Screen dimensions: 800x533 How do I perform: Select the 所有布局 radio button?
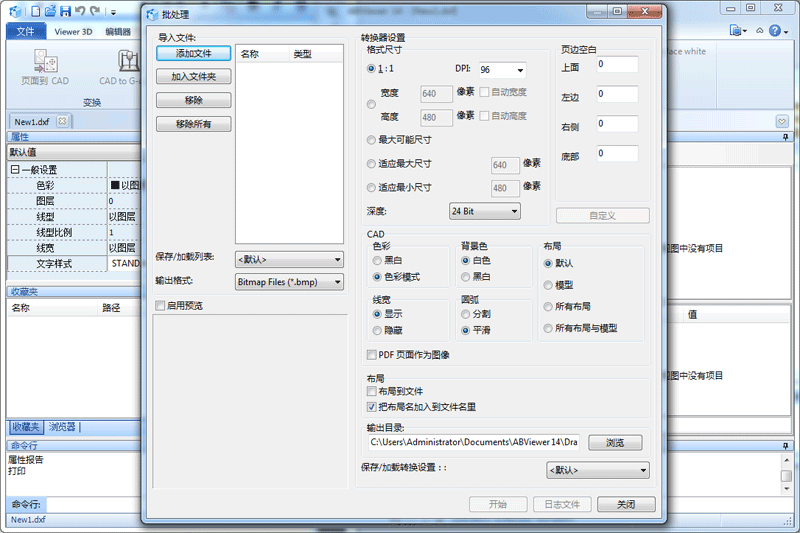pyautogui.click(x=548, y=307)
